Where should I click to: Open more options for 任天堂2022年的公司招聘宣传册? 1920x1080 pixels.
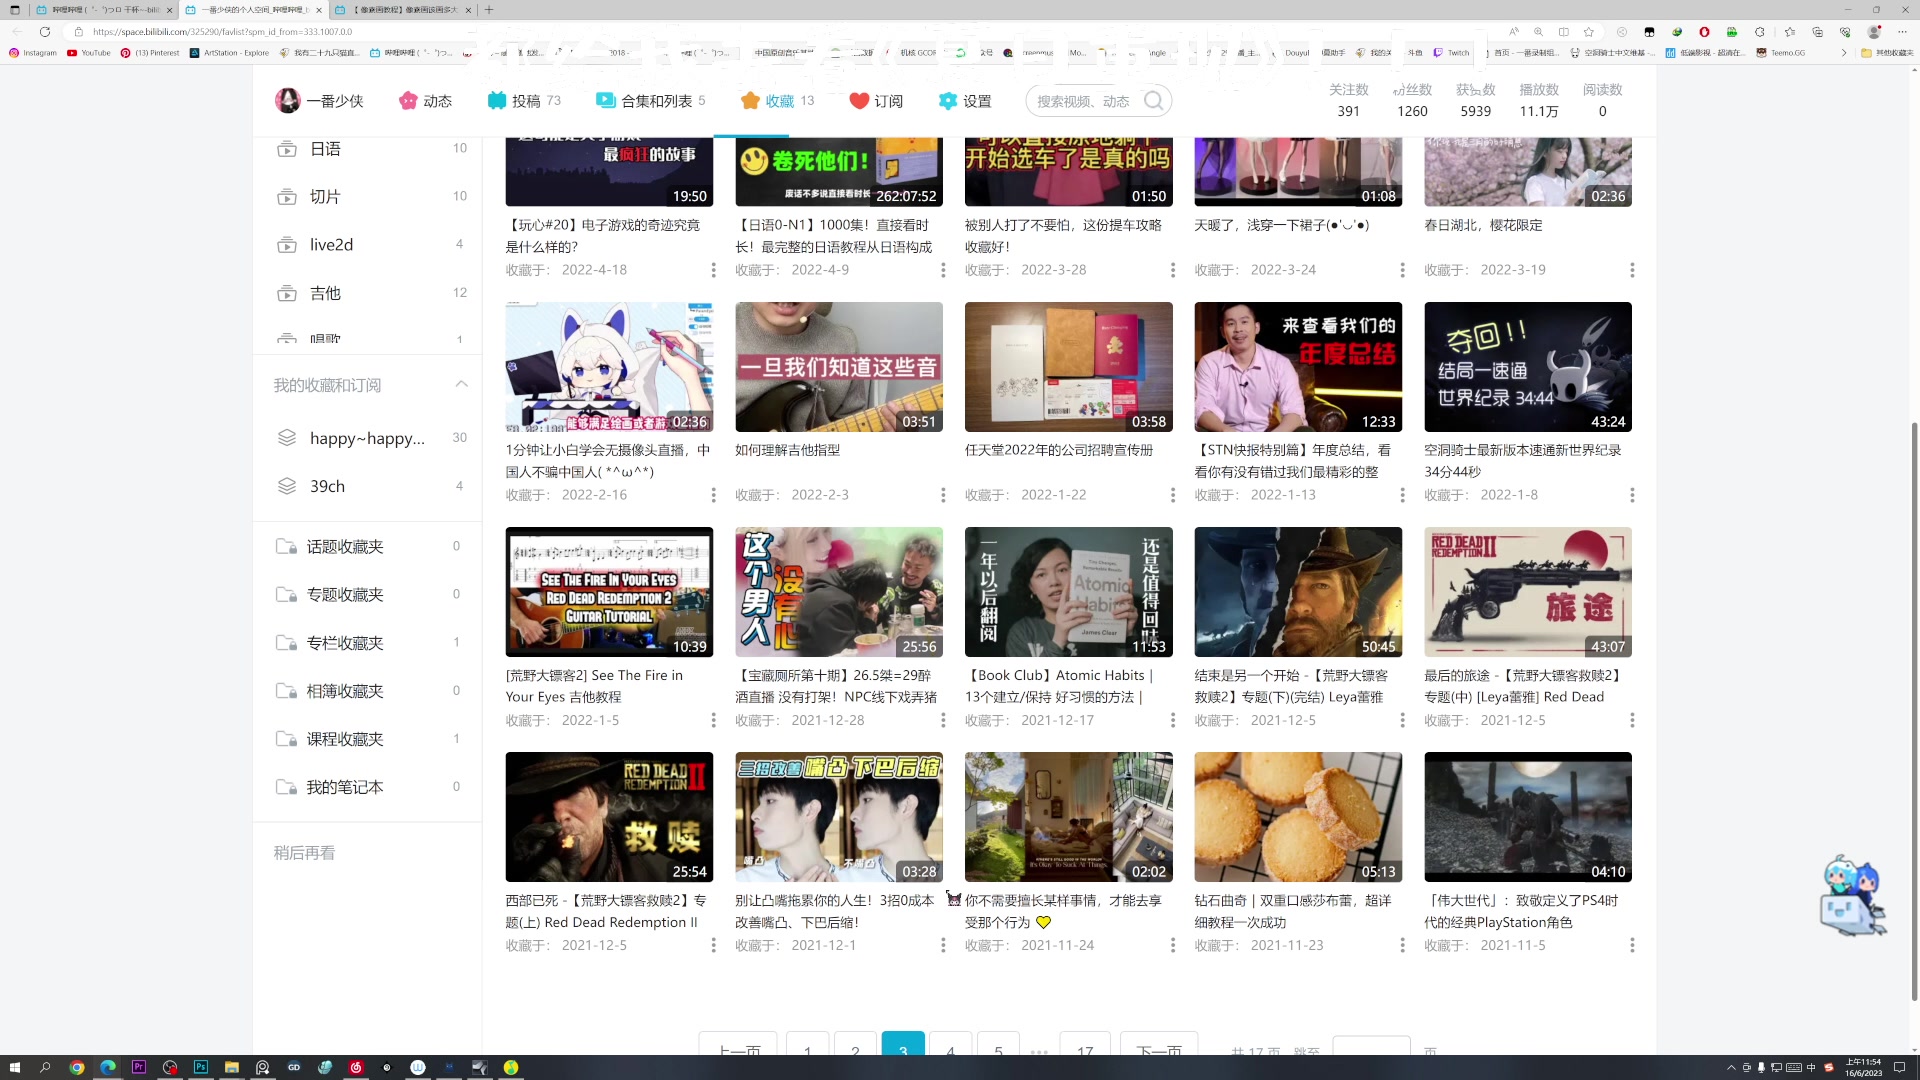1173,495
